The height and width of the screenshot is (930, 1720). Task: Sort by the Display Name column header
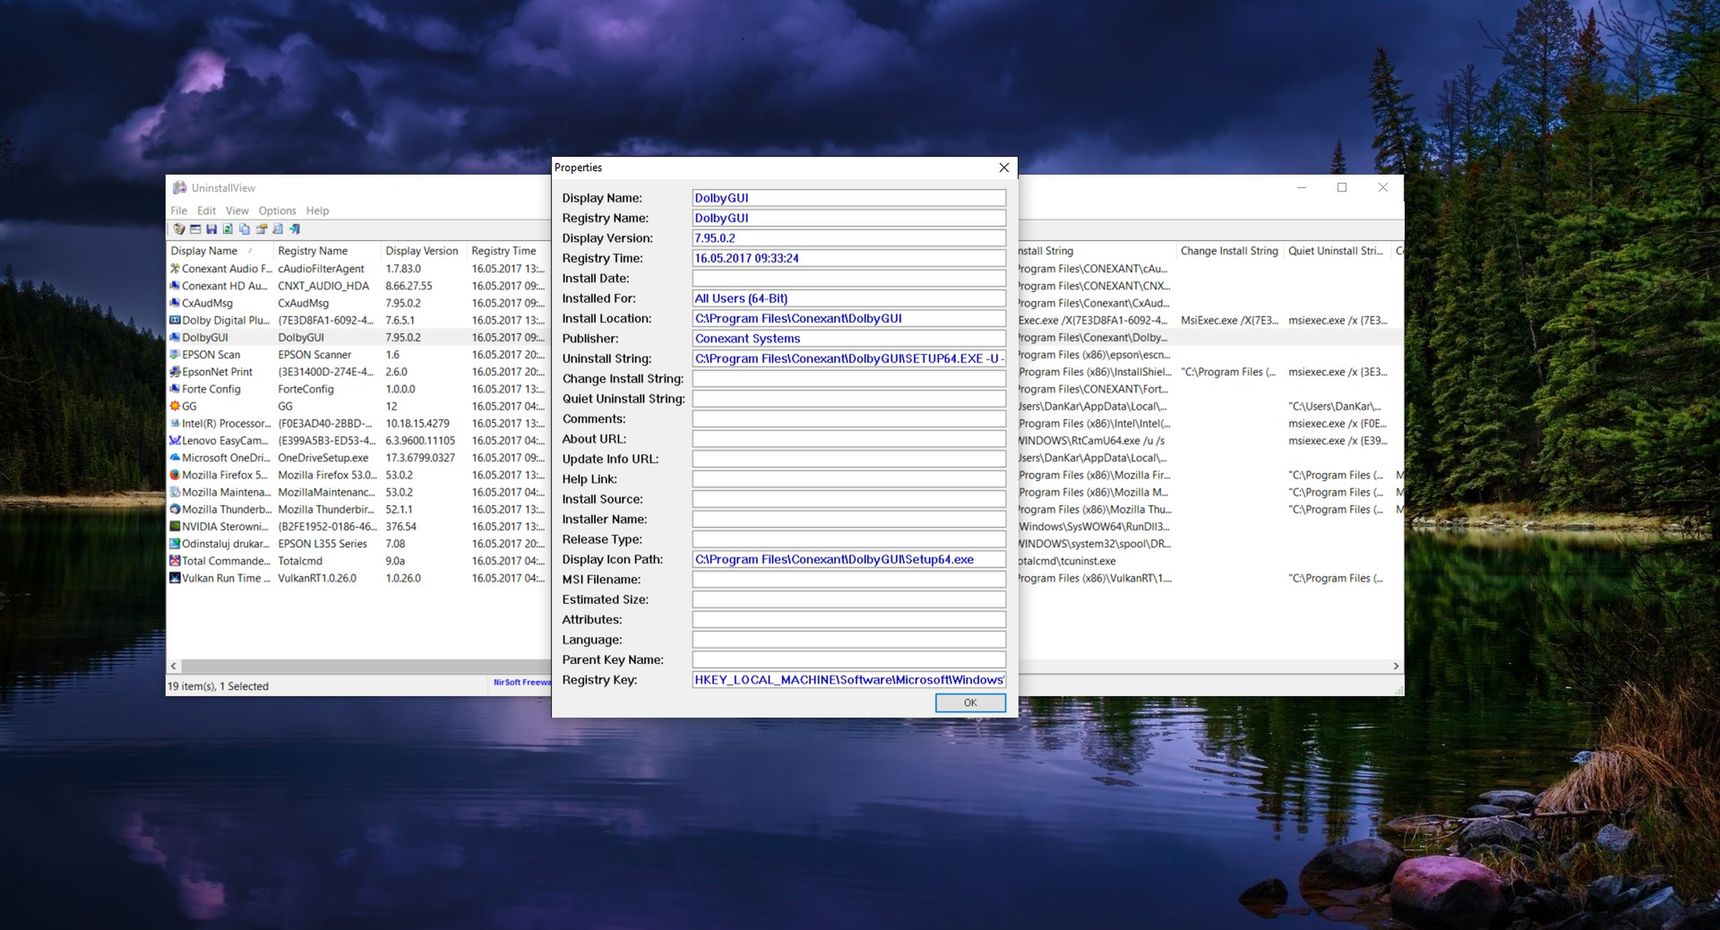click(219, 251)
